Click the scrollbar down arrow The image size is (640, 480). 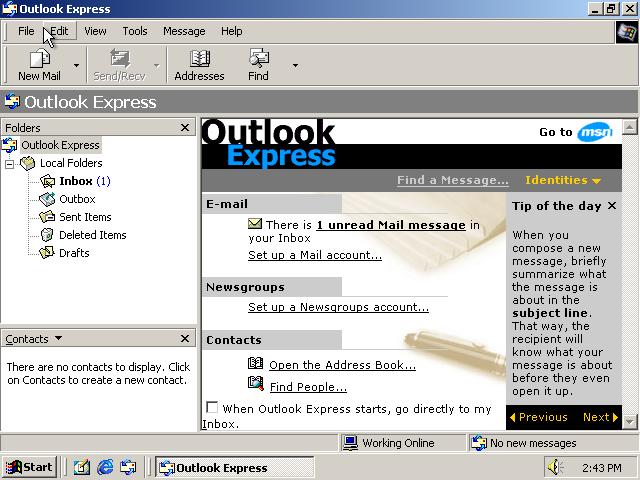630,422
